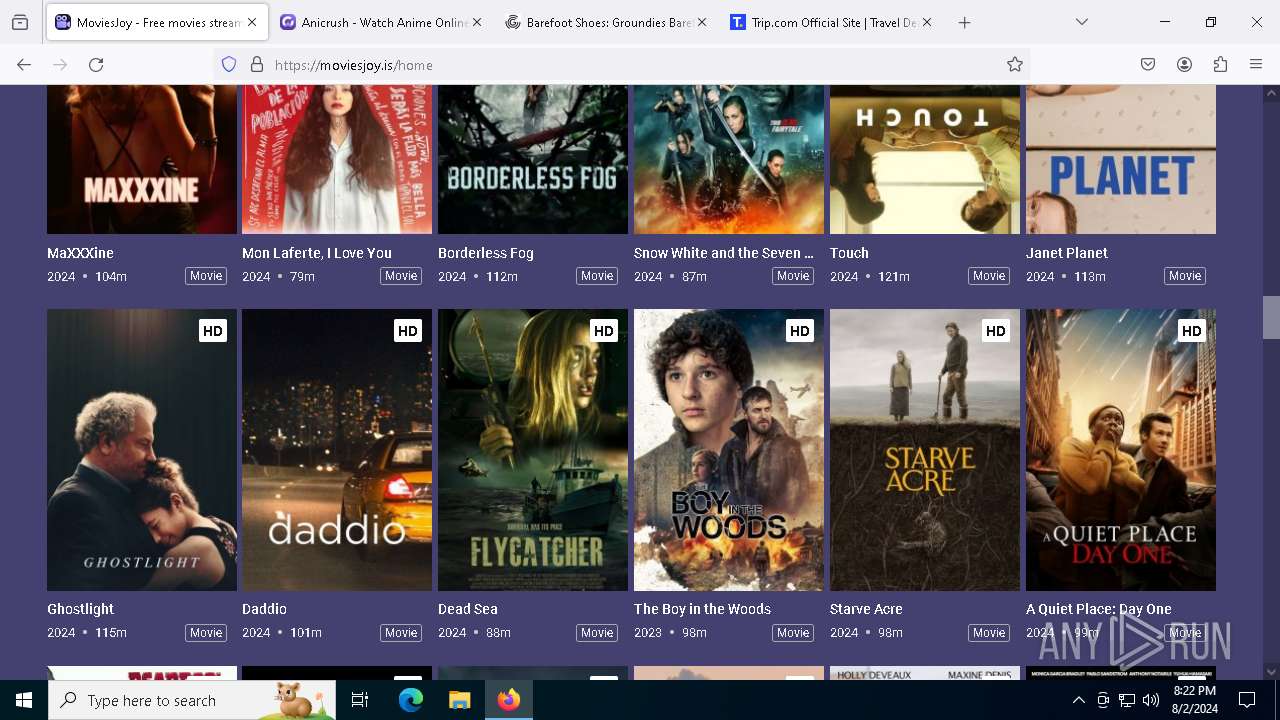The image size is (1280, 720).
Task: Open the extensions puzzle icon
Action: tap(1220, 65)
